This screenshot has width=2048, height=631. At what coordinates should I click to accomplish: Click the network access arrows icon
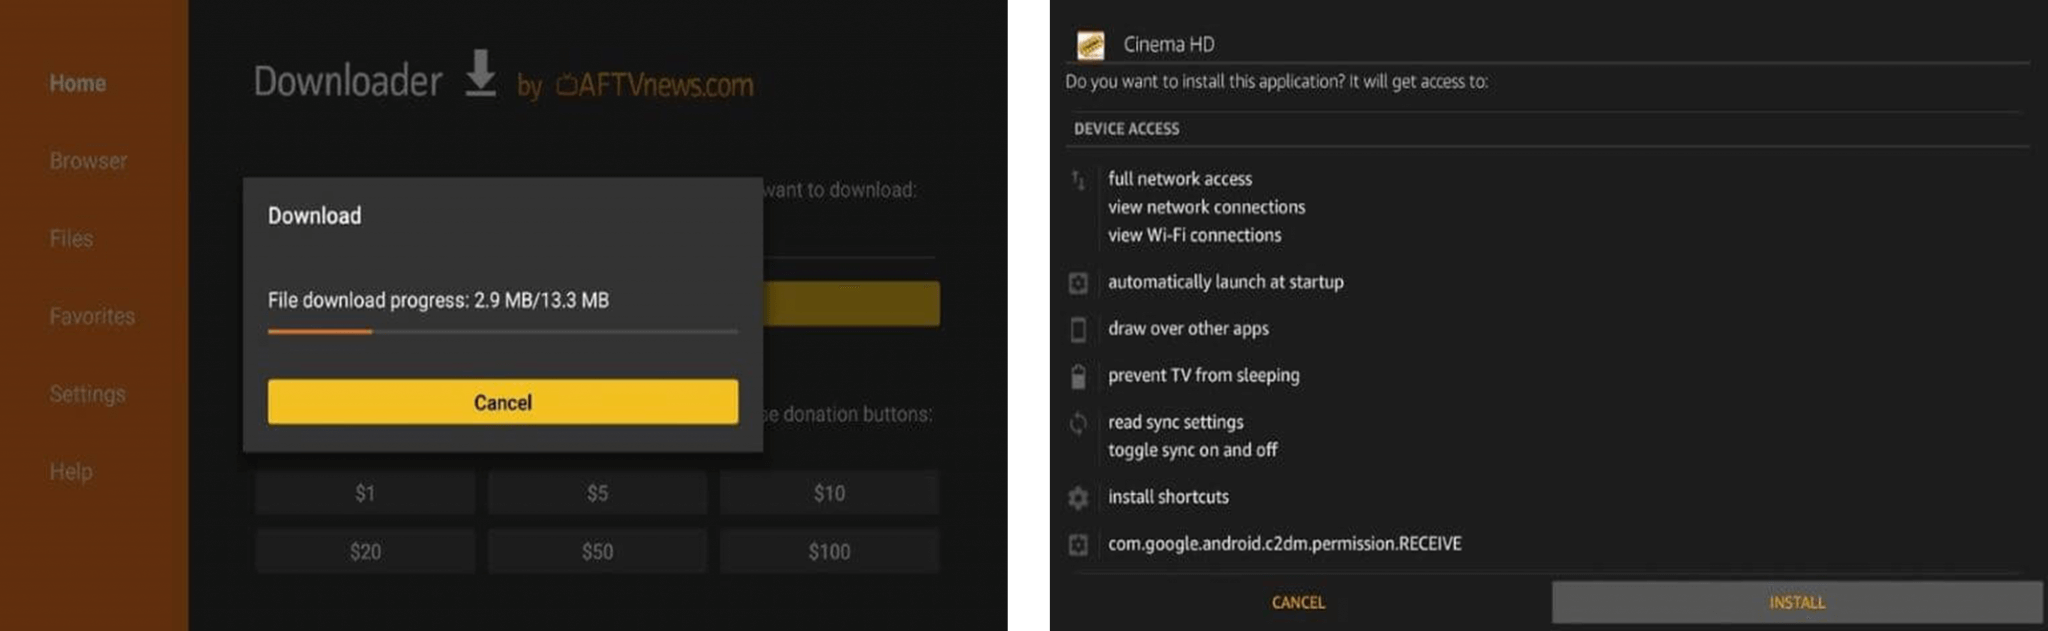pyautogui.click(x=1078, y=180)
